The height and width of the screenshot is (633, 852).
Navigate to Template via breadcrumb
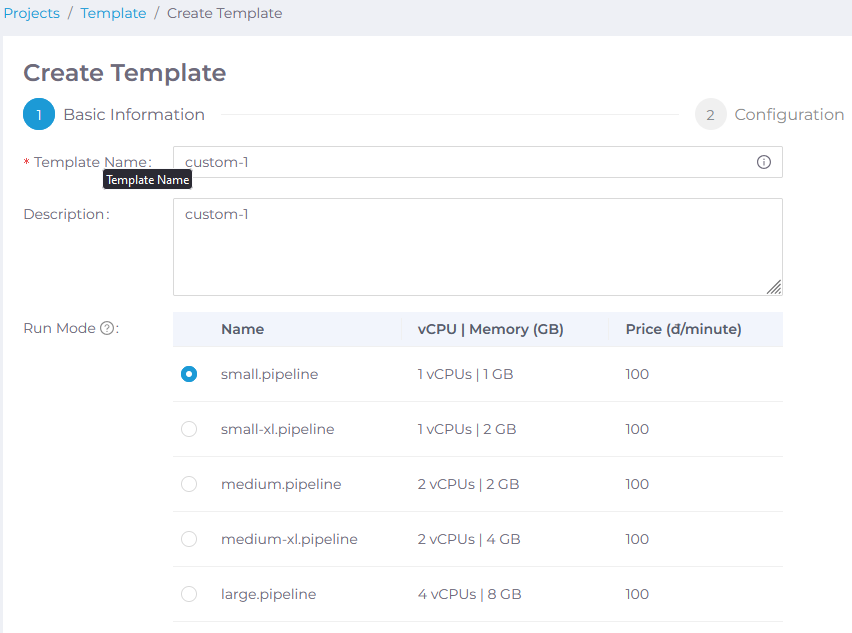(x=113, y=13)
